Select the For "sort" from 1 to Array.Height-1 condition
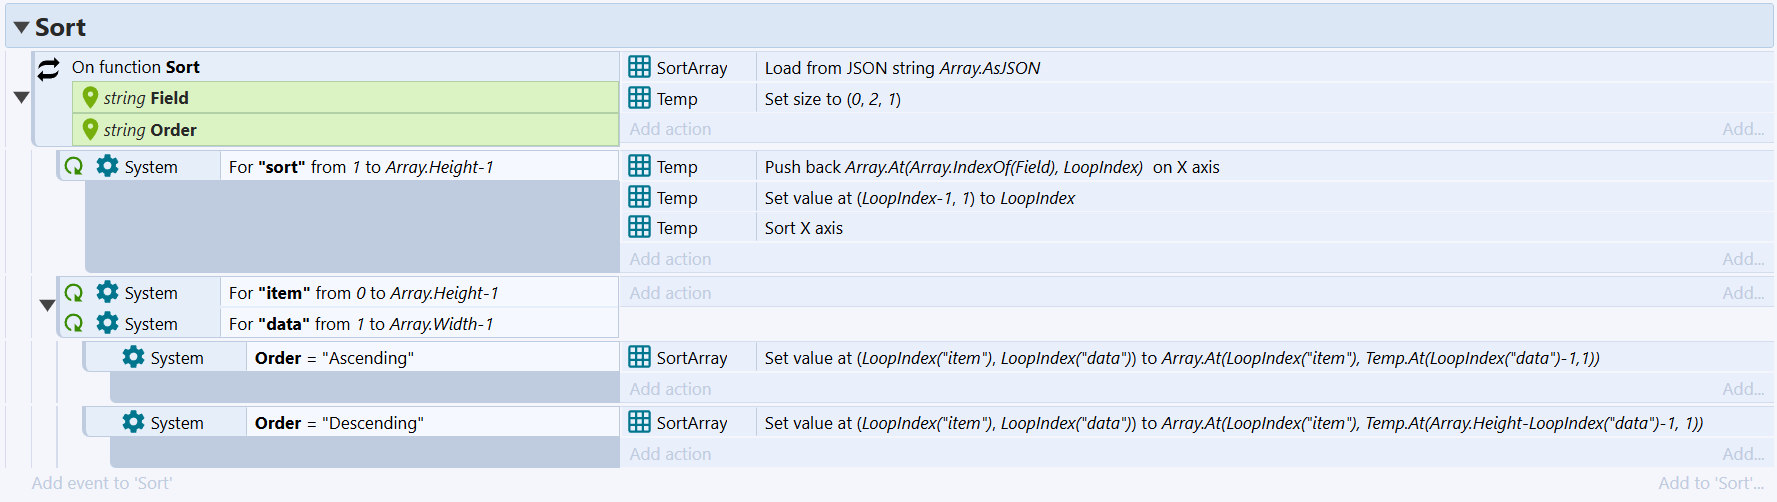This screenshot has height=502, width=1777. click(x=361, y=167)
